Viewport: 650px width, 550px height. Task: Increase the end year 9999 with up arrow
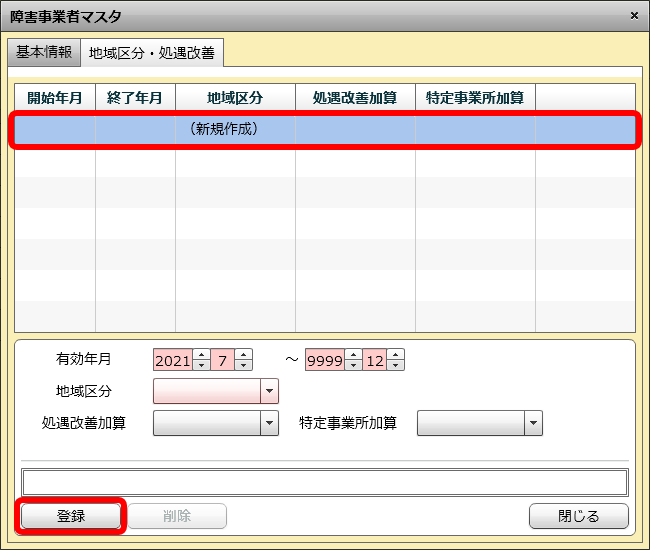[353, 354]
